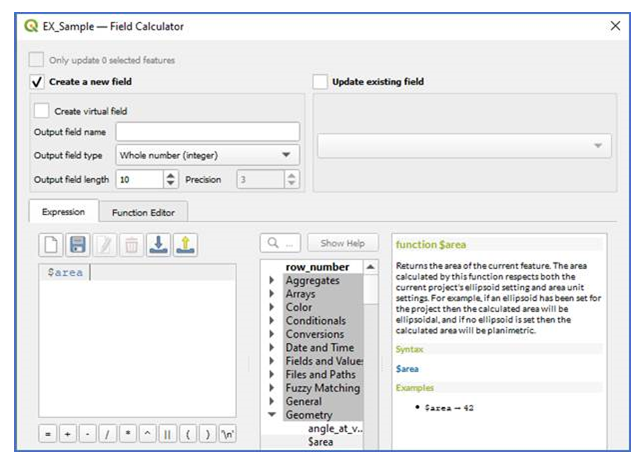
Task: Click the edit expression pencil icon
Action: [105, 245]
